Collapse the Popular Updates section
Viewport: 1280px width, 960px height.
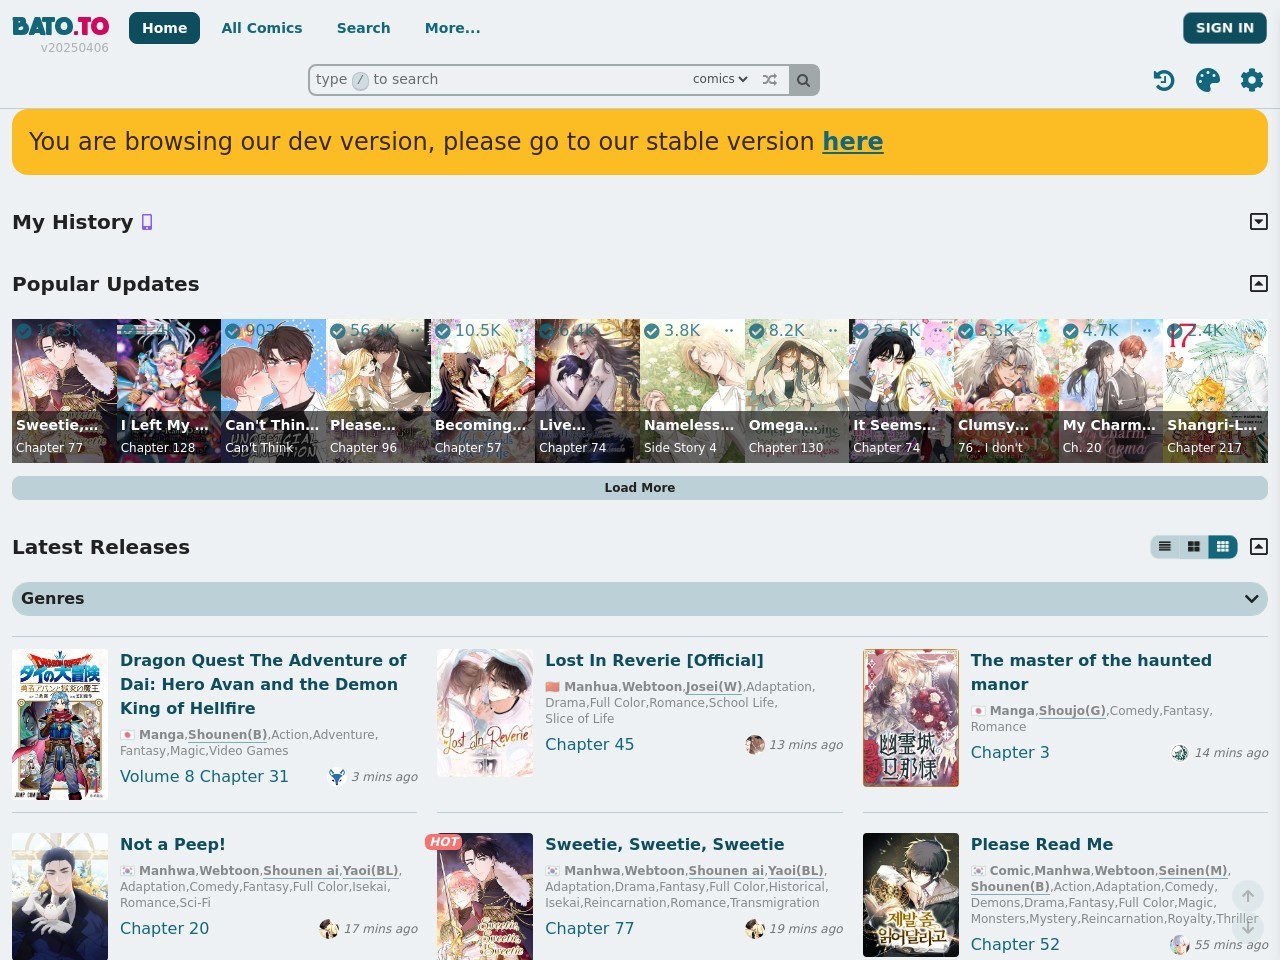click(x=1259, y=284)
